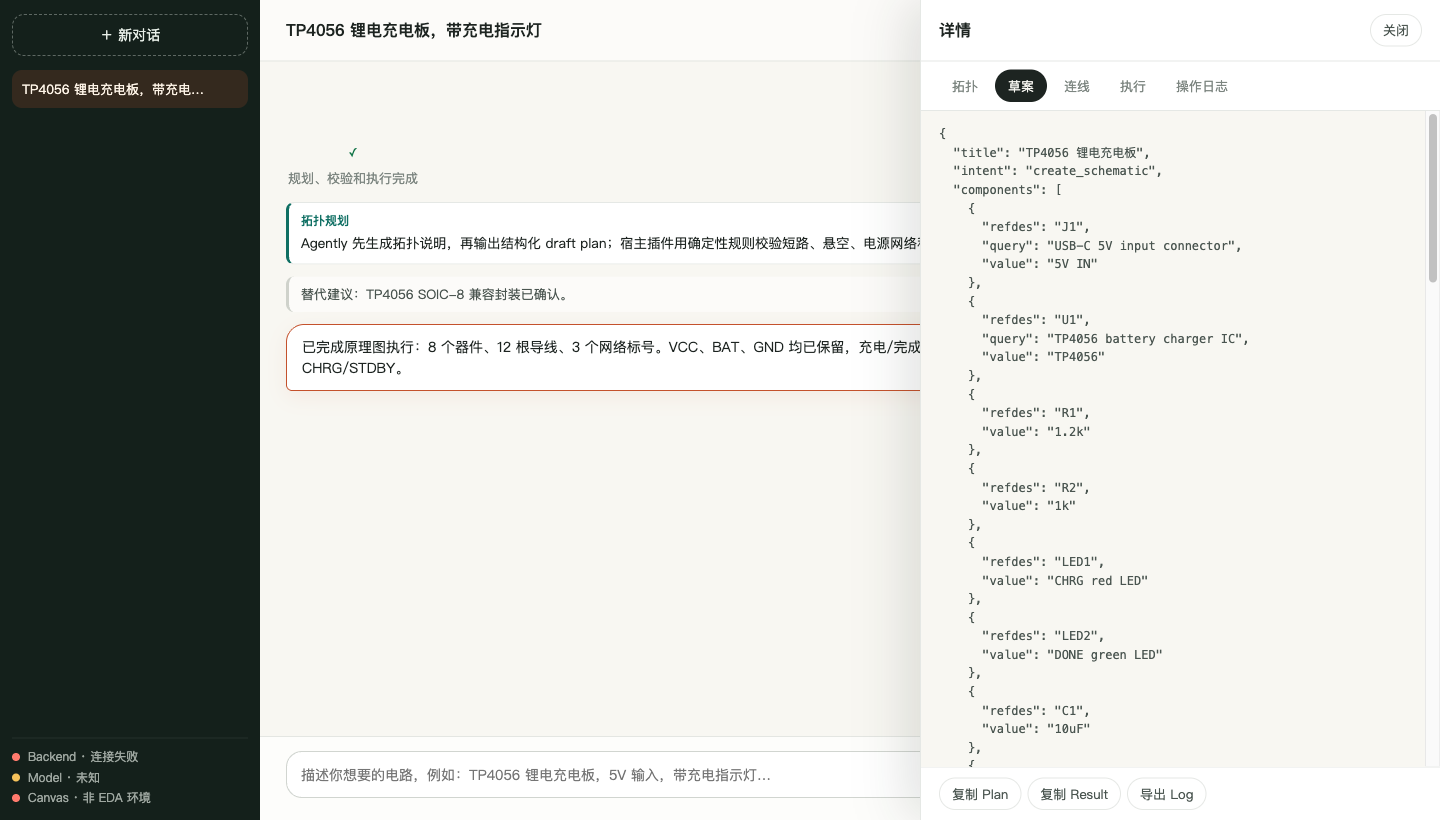Click the "components": [ JSON line
The height and width of the screenshot is (820, 1440).
1007,189
